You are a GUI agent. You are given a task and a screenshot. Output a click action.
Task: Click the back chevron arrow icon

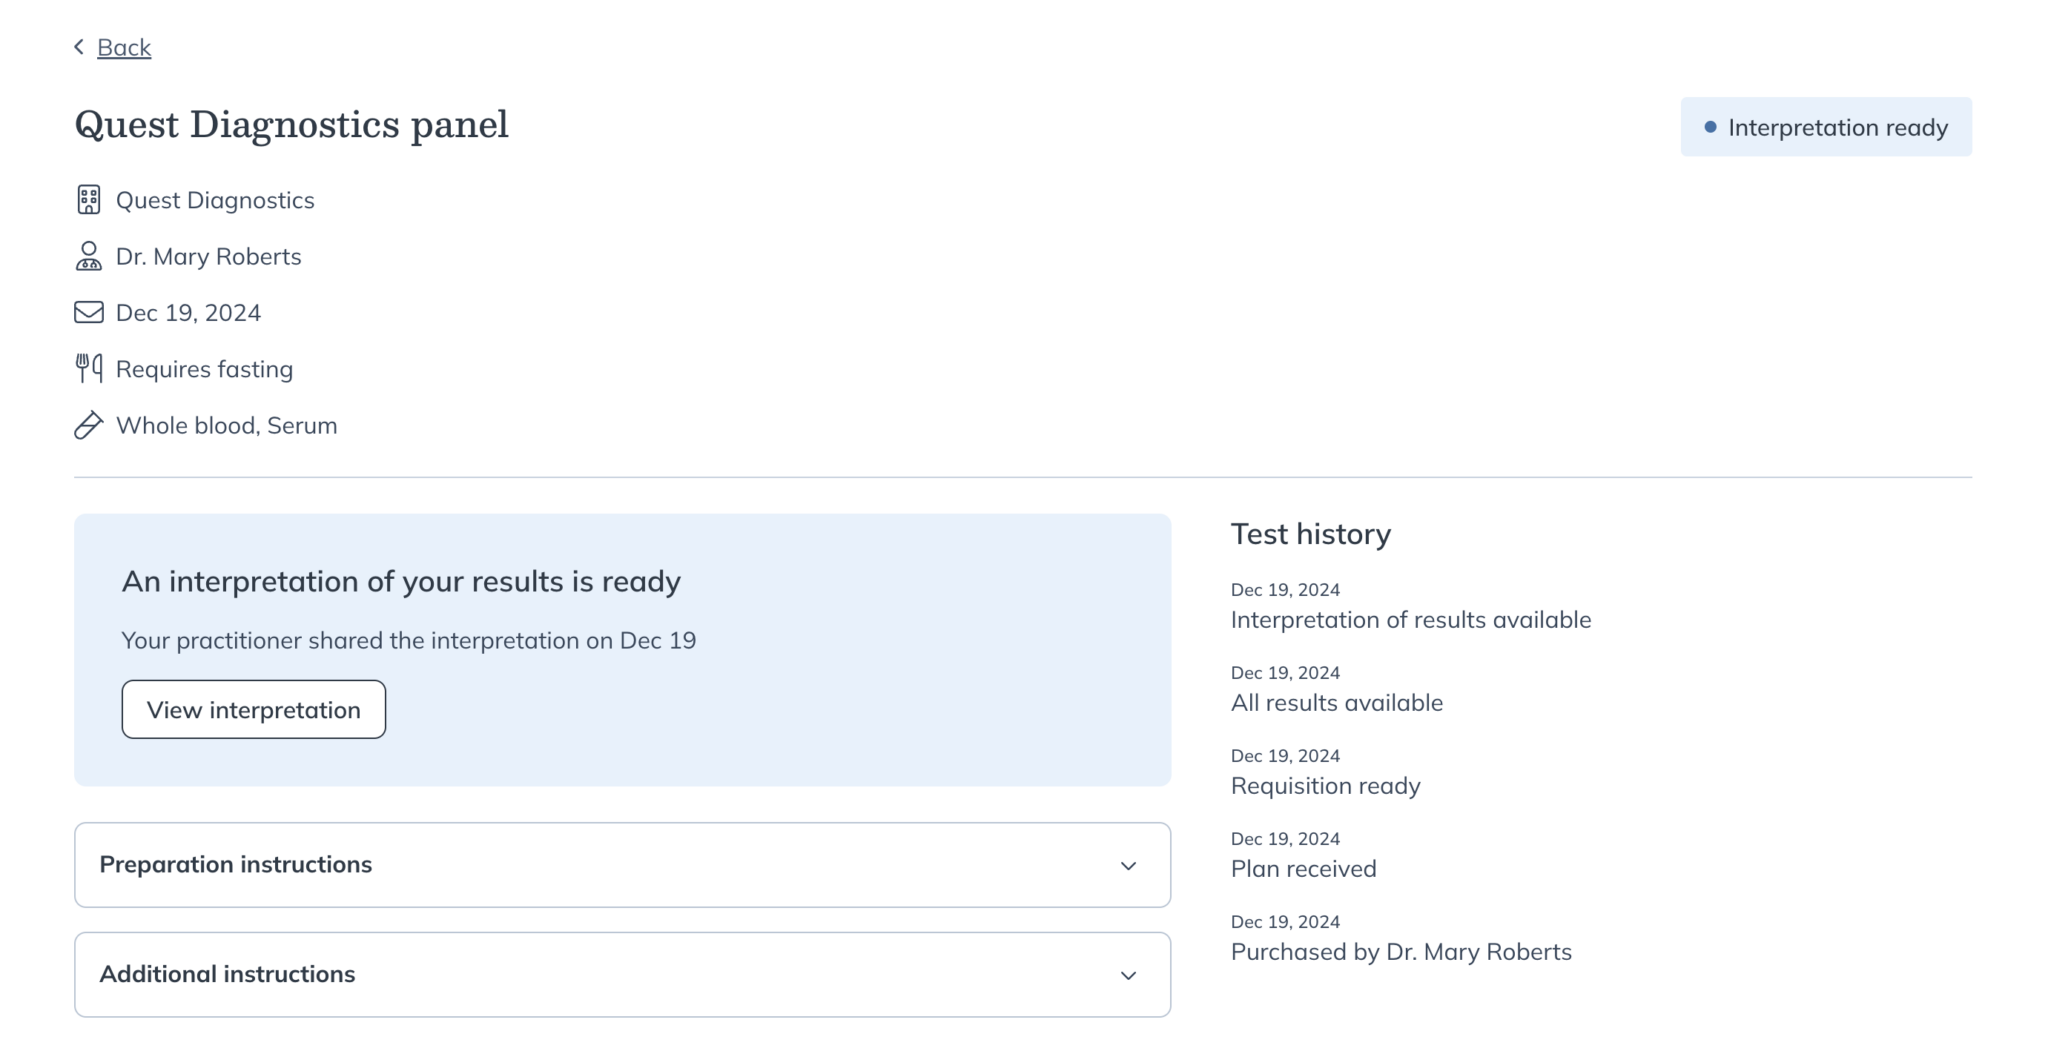[79, 47]
